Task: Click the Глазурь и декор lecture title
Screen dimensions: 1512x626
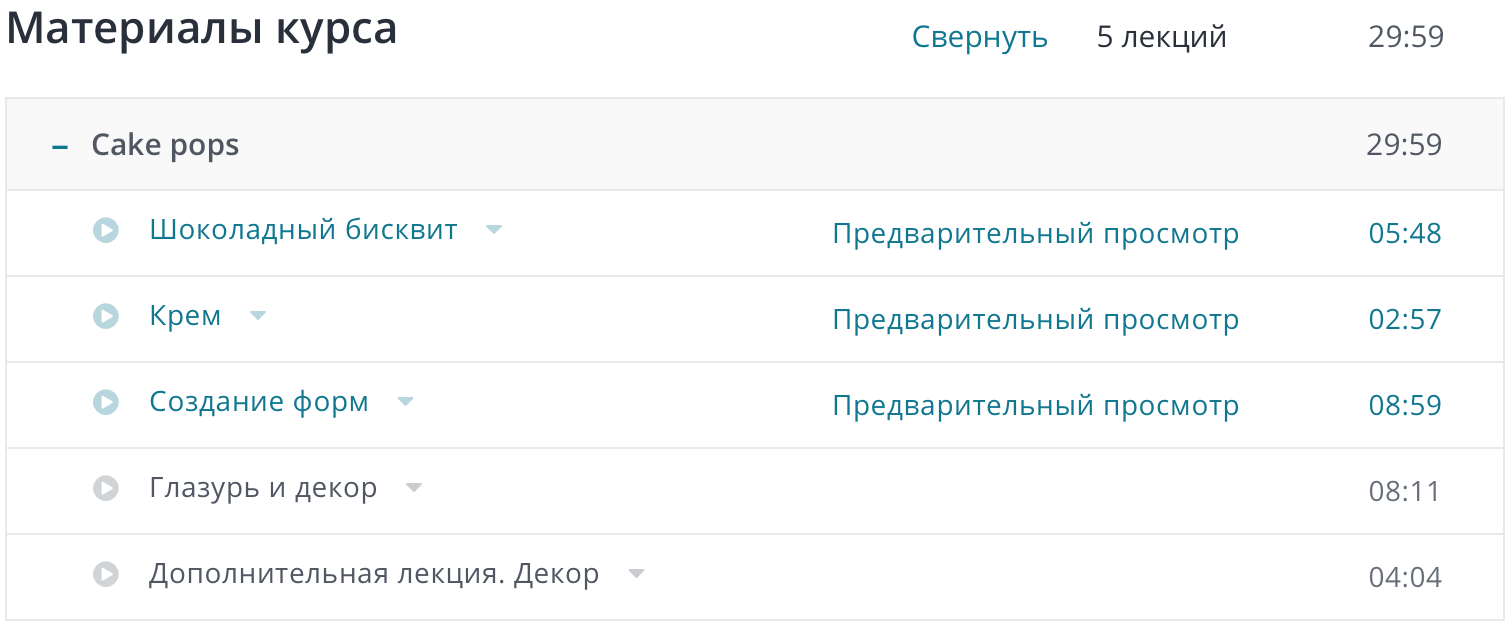Action: tap(263, 488)
